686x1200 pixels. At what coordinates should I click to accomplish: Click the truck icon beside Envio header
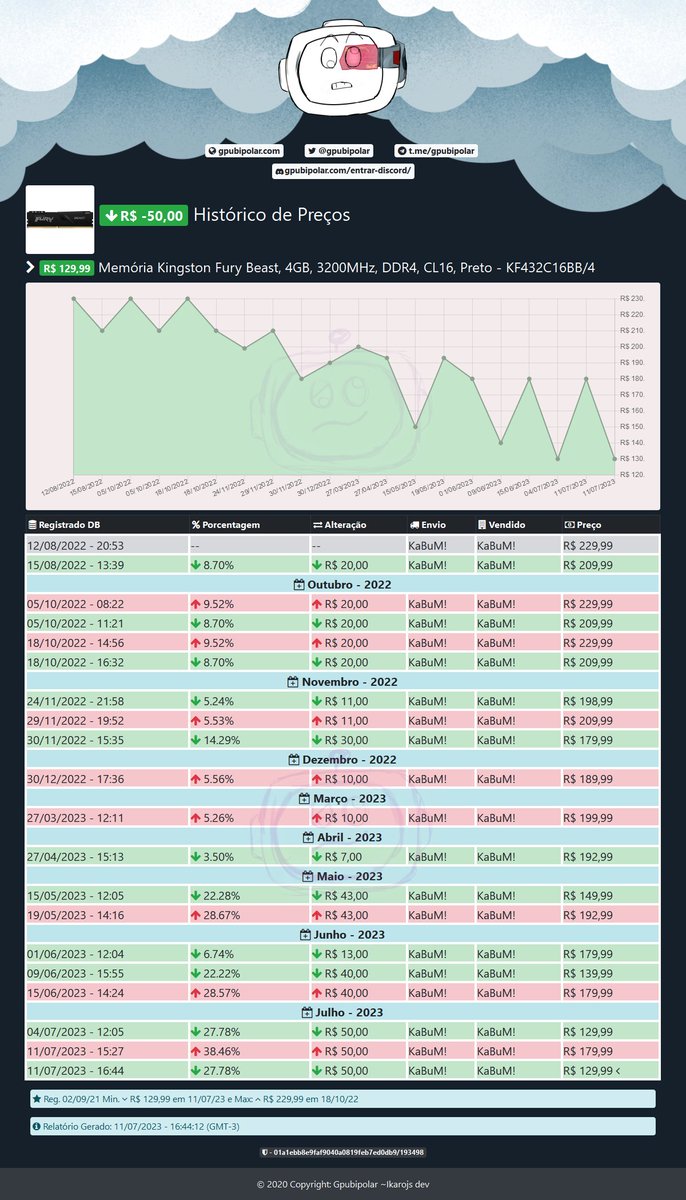[x=414, y=524]
